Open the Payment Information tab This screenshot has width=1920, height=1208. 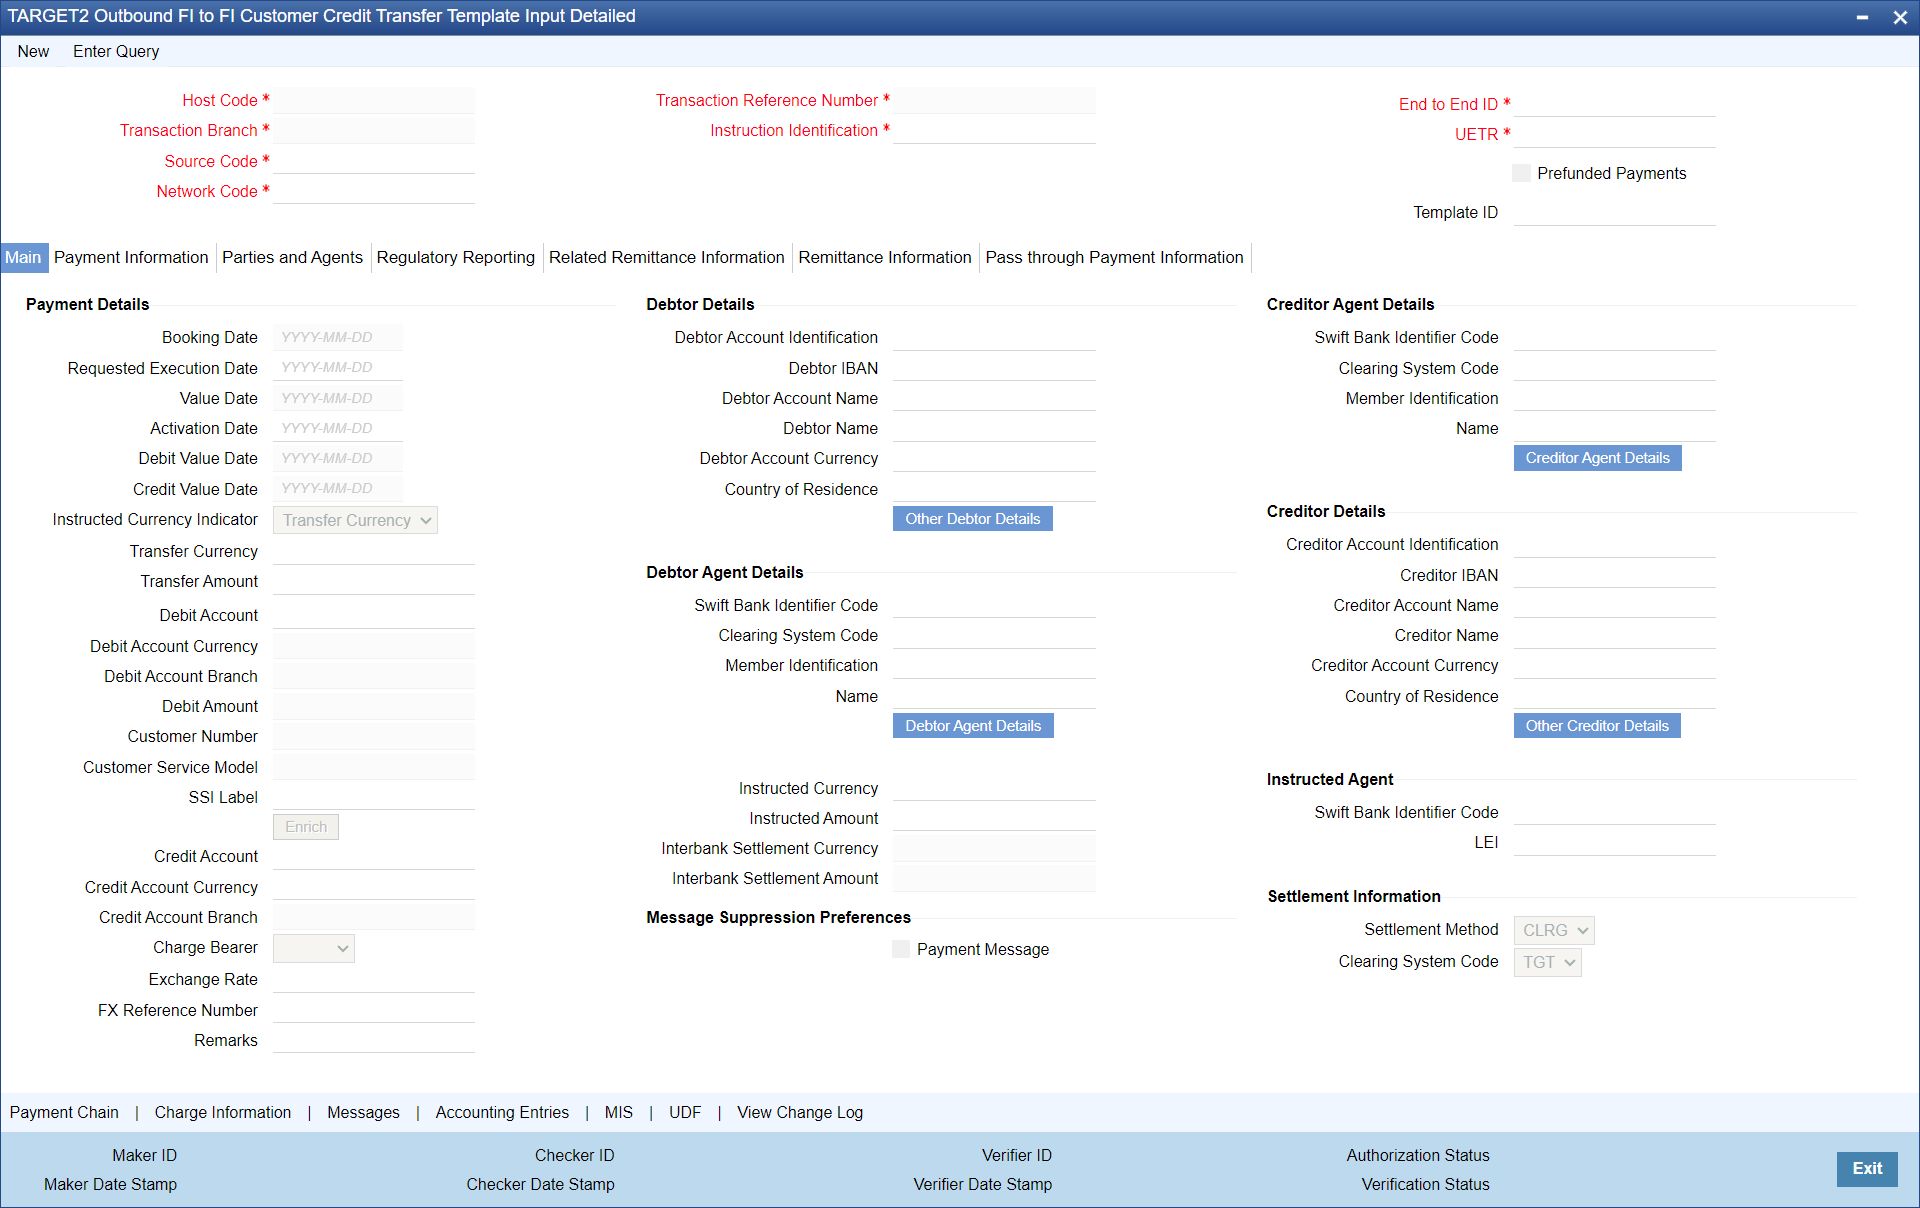pyautogui.click(x=131, y=257)
